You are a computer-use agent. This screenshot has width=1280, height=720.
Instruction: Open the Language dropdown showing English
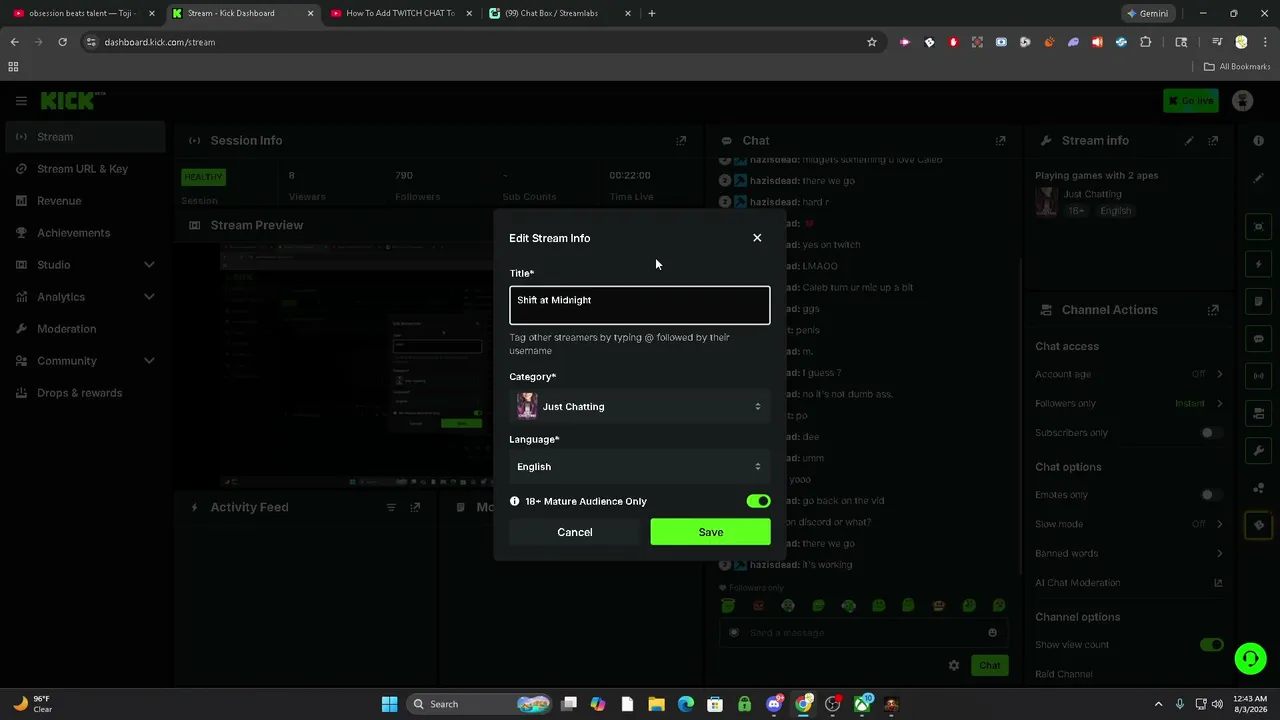tap(640, 466)
